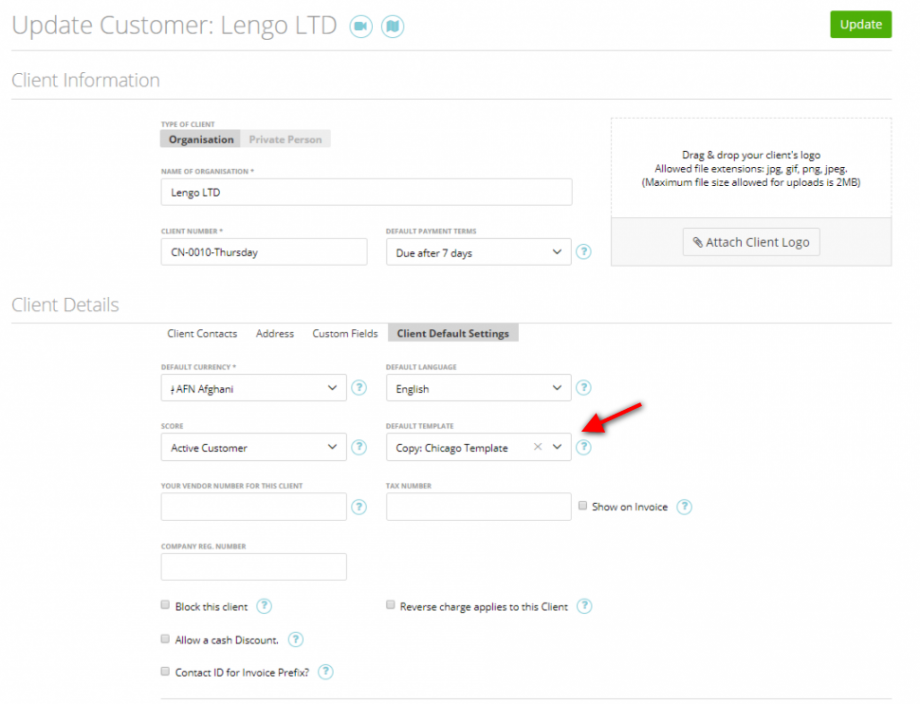Open help beside Block this client
The height and width of the screenshot is (704, 920).
click(x=263, y=605)
